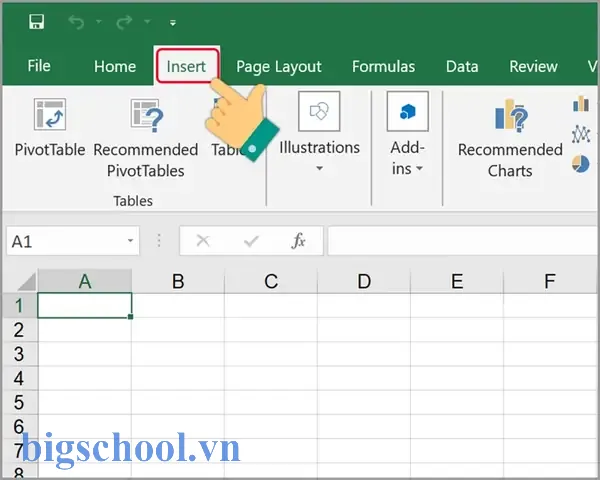Open the Redo history dropdown arrow
The image size is (600, 480).
(147, 22)
